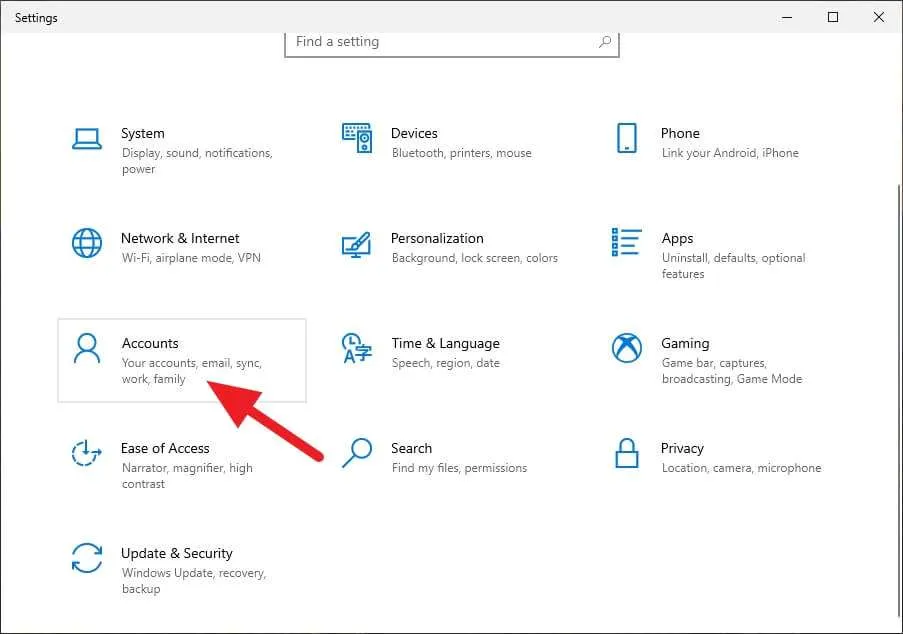Open the Privacy title
Screen dimensions: 903x634
click(x=682, y=448)
